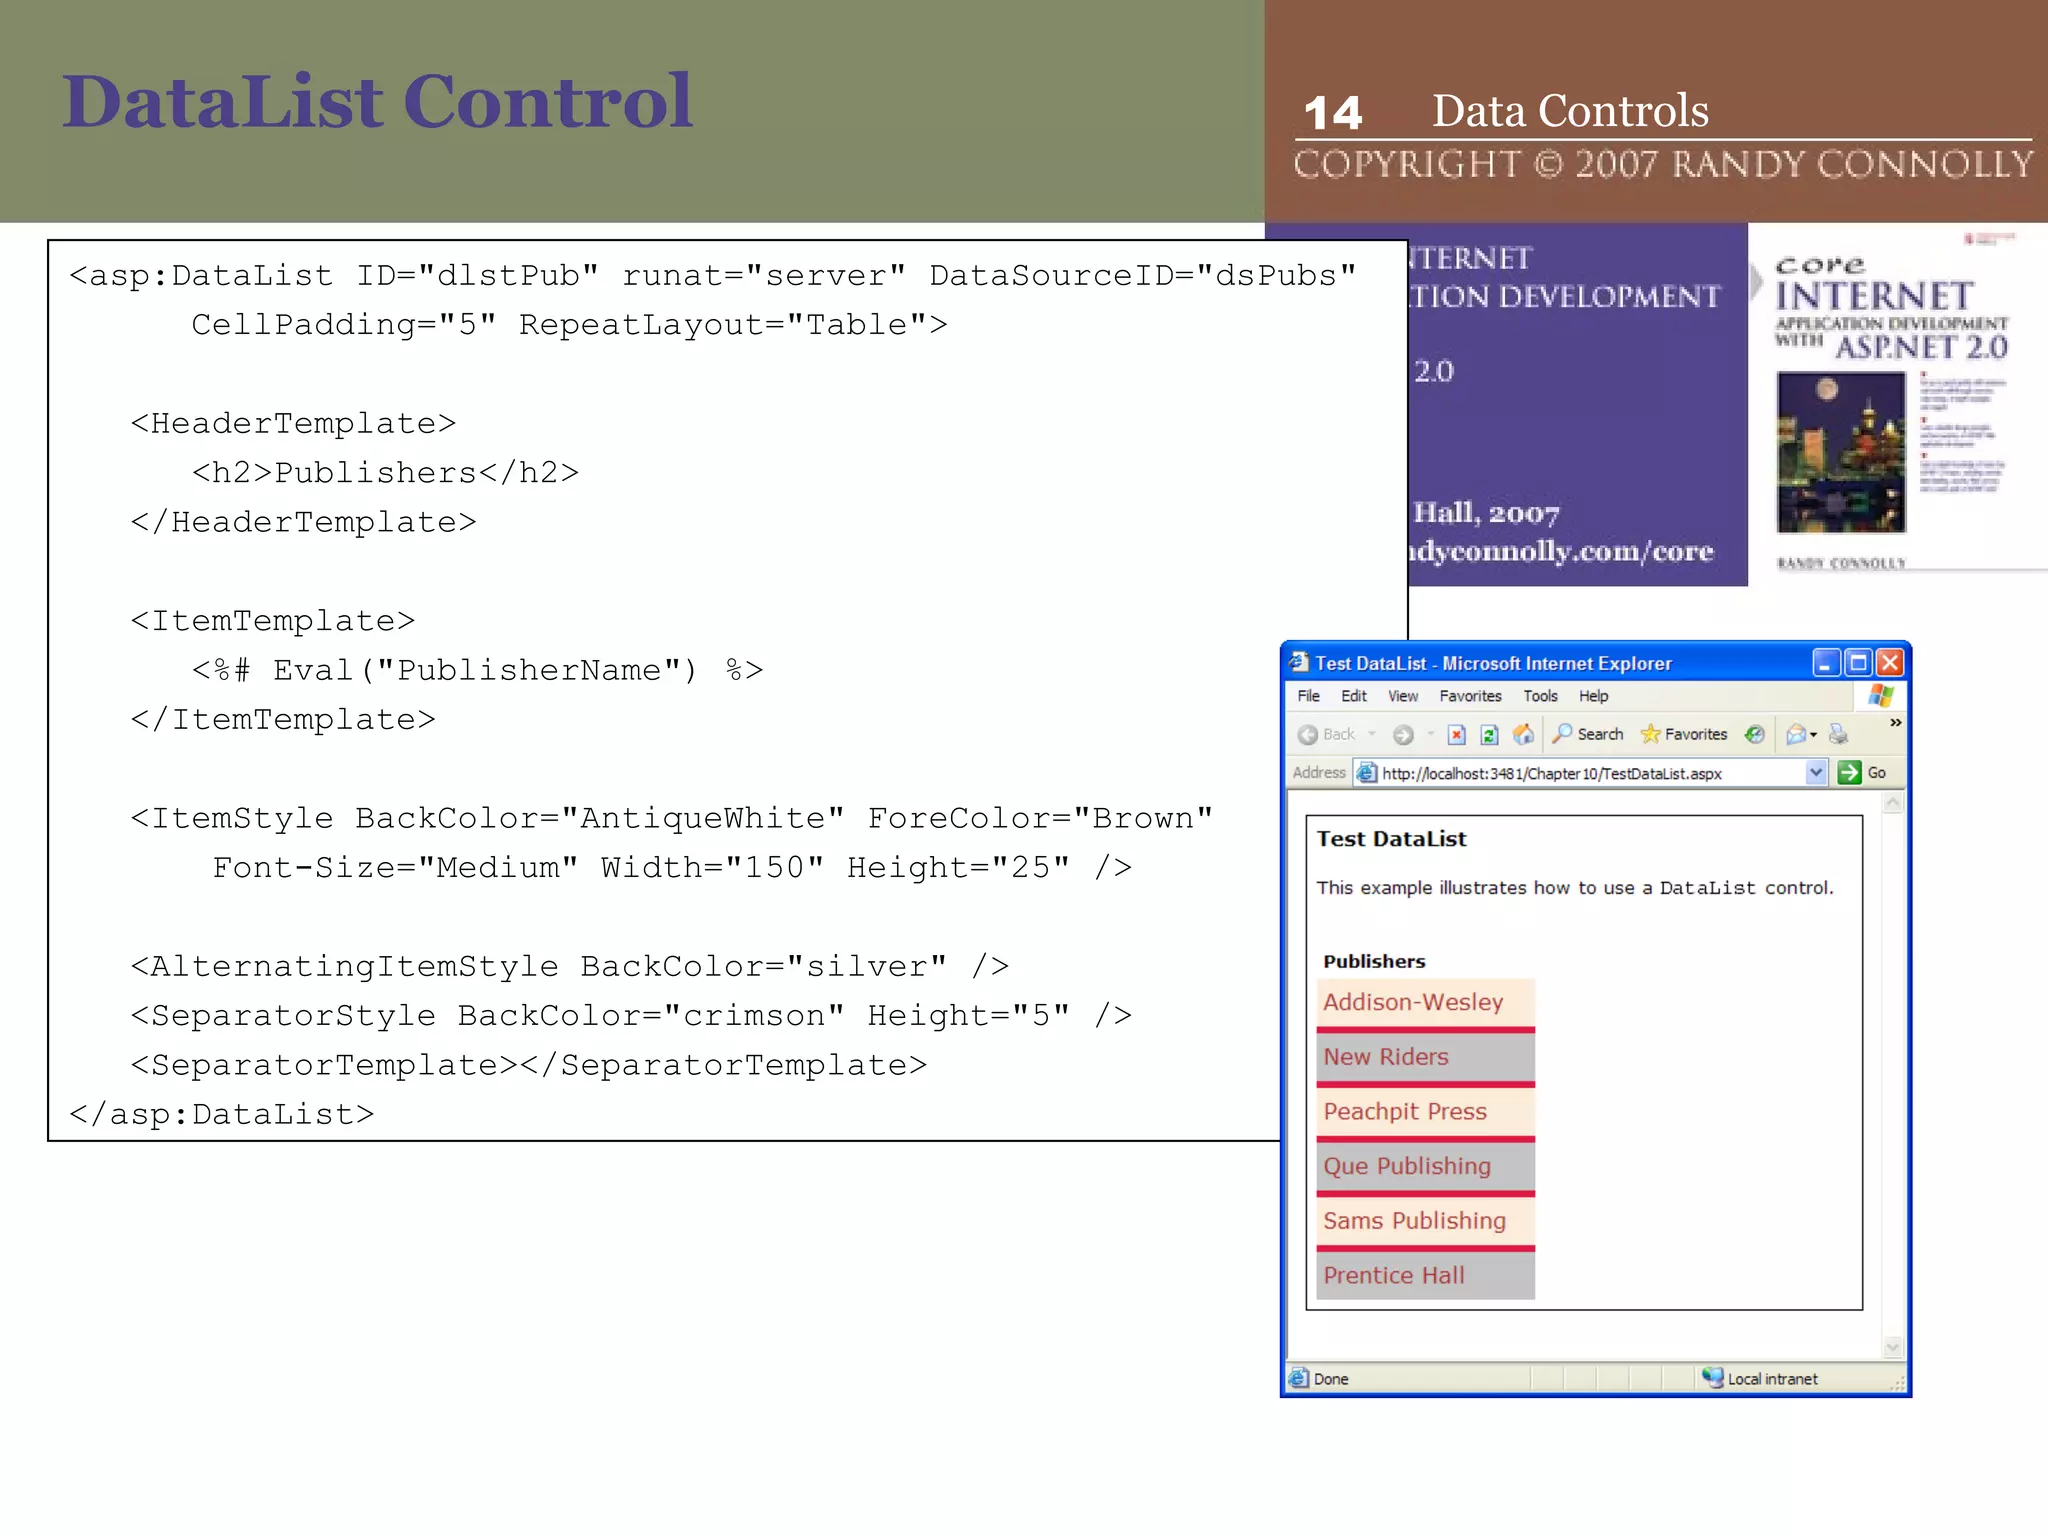Open the File menu

point(1308,696)
